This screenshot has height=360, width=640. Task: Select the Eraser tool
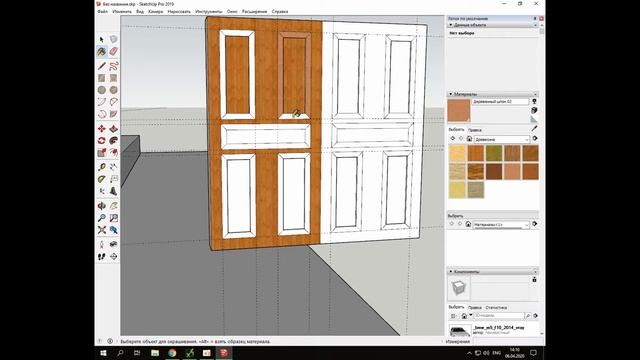point(113,51)
